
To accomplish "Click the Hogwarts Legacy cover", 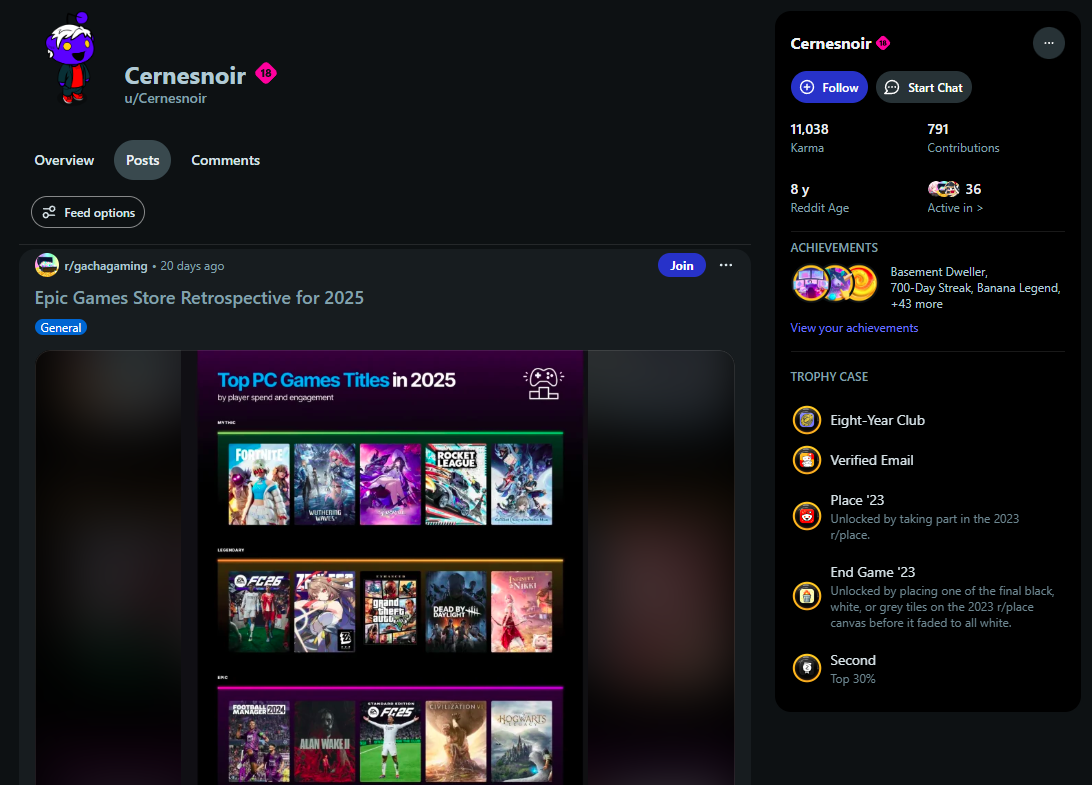I will point(522,741).
